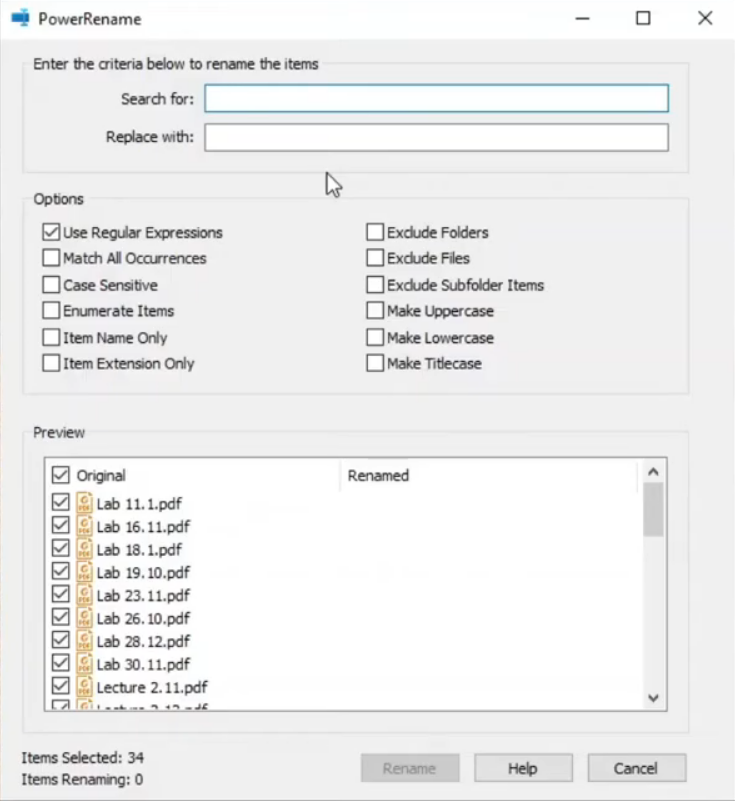
Task: Focus the Search for text field
Action: pos(436,98)
